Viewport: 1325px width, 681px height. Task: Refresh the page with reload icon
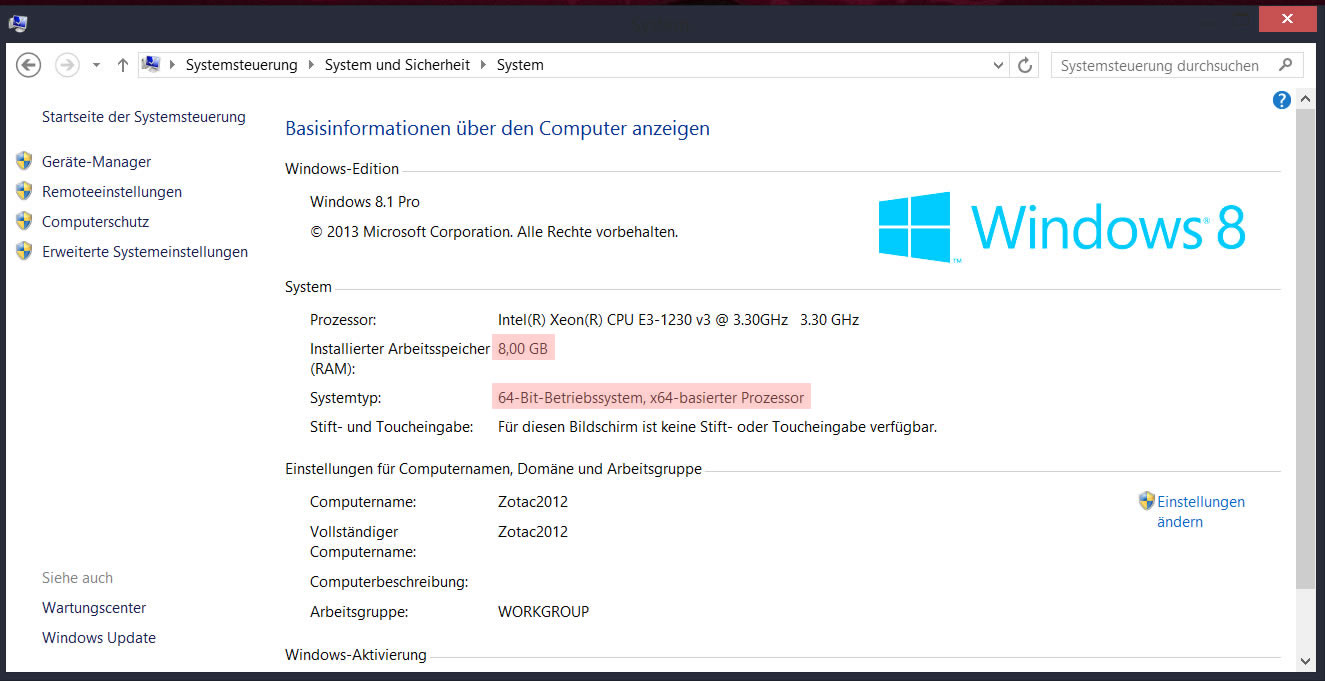(x=1025, y=65)
